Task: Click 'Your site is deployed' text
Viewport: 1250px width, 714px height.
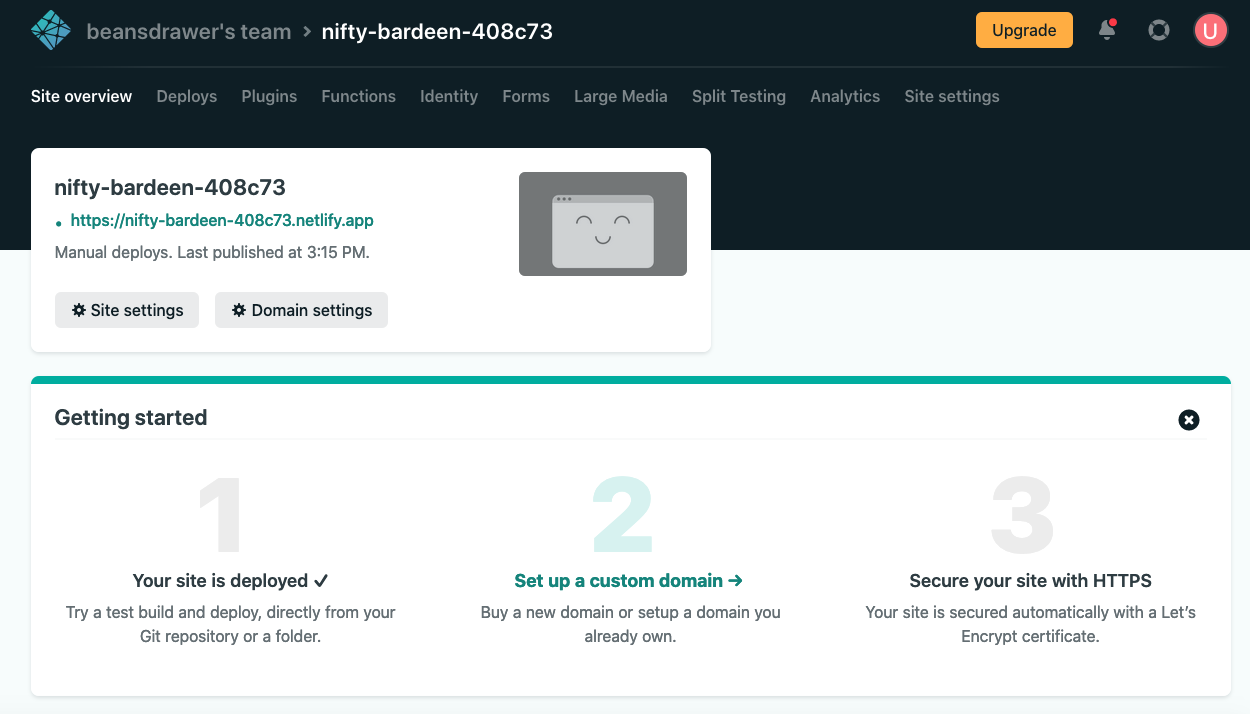Action: coord(231,580)
